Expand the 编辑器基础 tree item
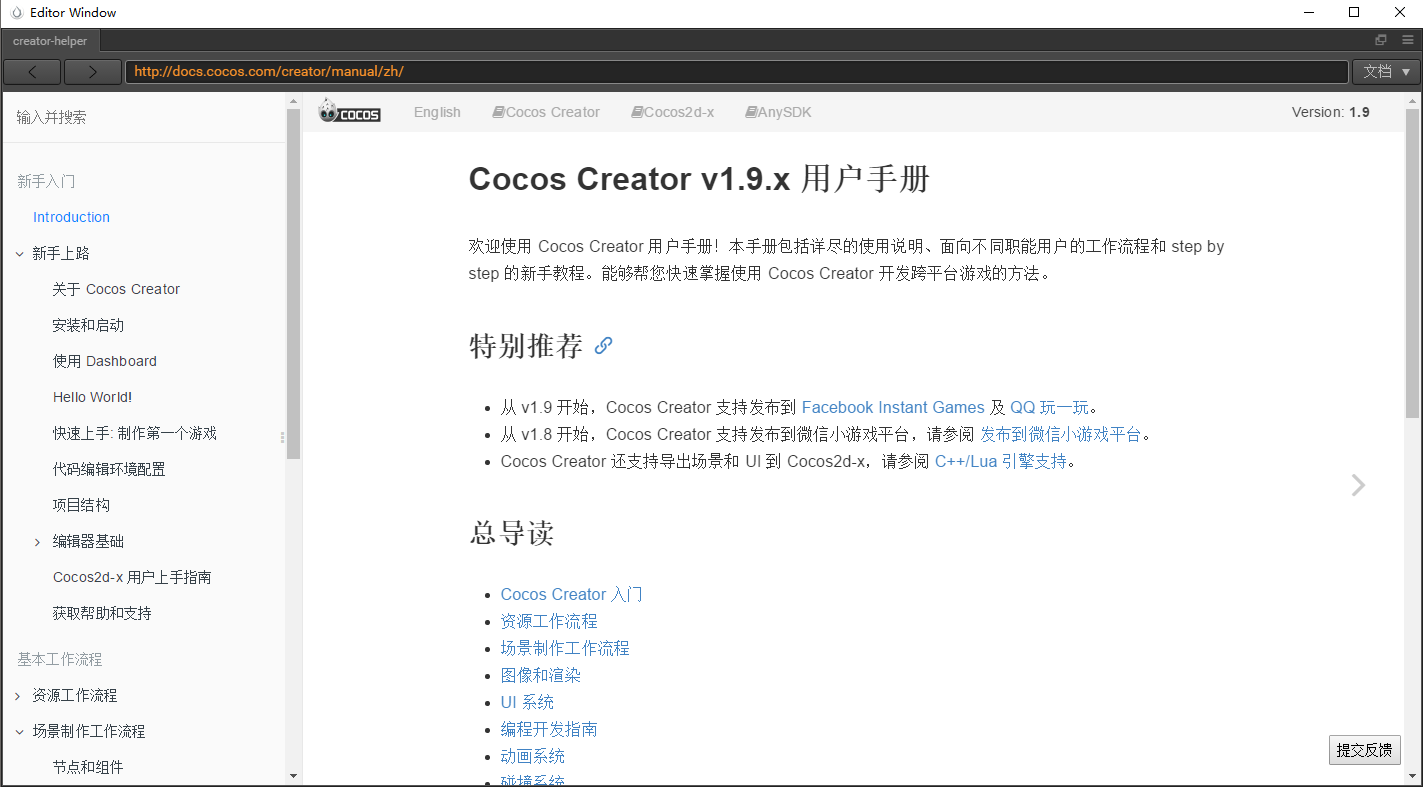Screen dimensions: 1423x787 point(38,542)
